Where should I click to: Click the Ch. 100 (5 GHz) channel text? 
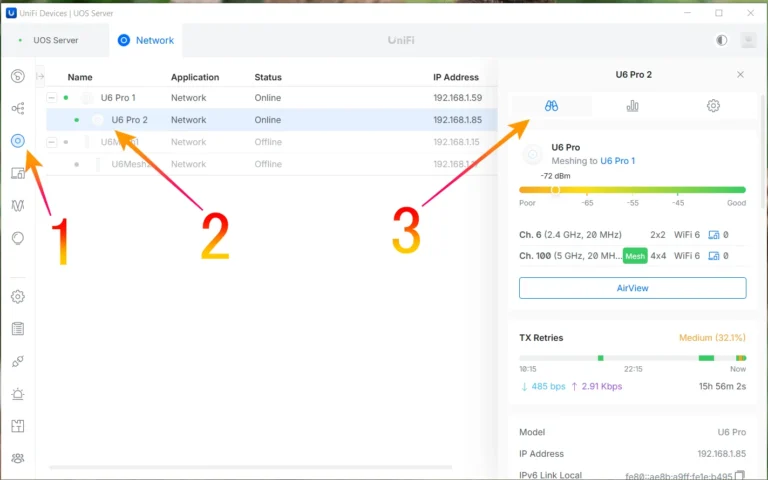[571, 256]
